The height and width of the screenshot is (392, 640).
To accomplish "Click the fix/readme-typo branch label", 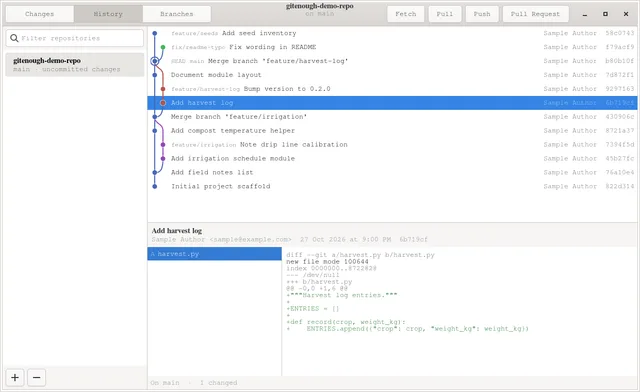I will point(198,47).
